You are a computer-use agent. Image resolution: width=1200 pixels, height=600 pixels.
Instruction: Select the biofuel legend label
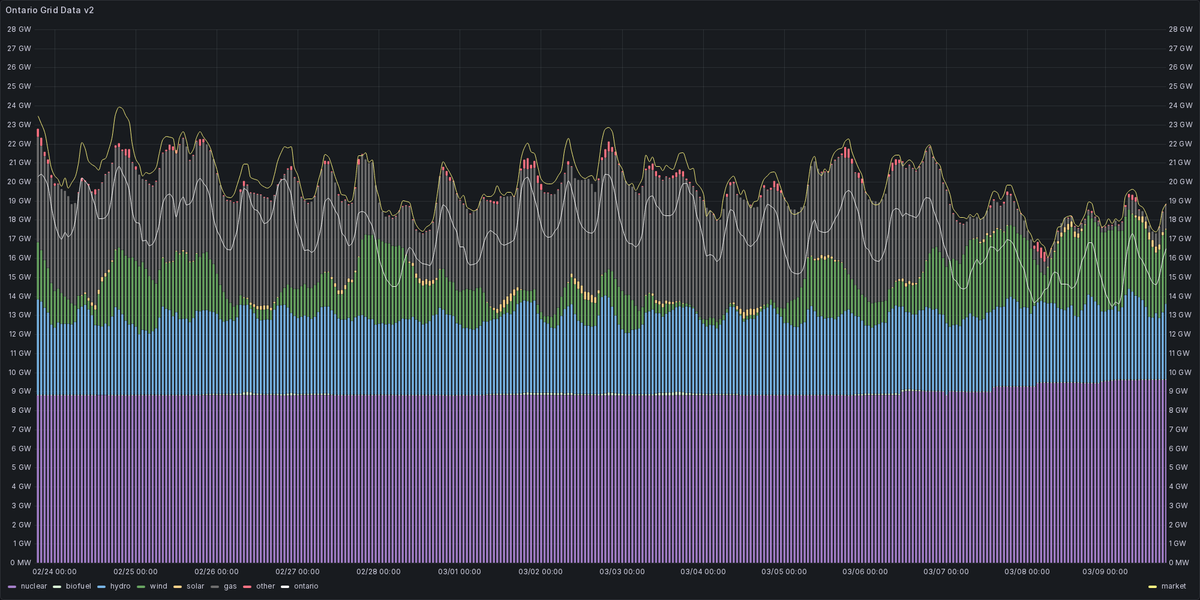[x=78, y=587]
